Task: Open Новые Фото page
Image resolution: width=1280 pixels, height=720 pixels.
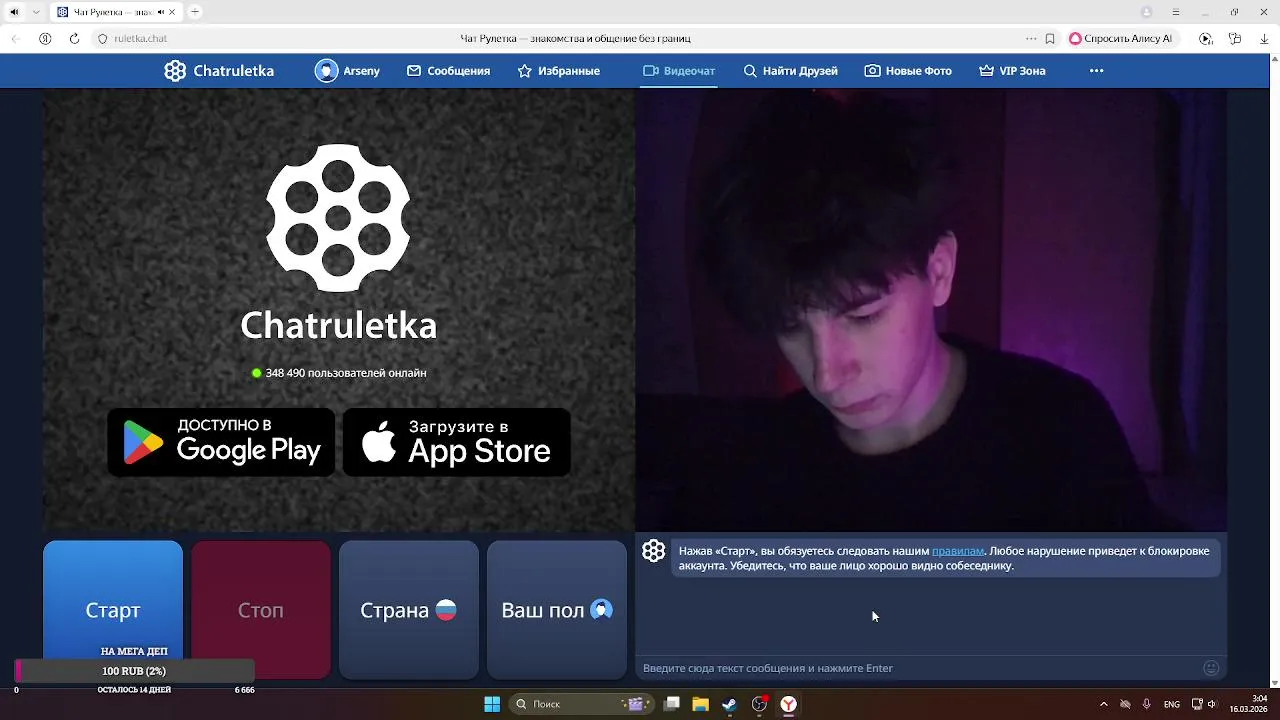Action: (x=908, y=71)
